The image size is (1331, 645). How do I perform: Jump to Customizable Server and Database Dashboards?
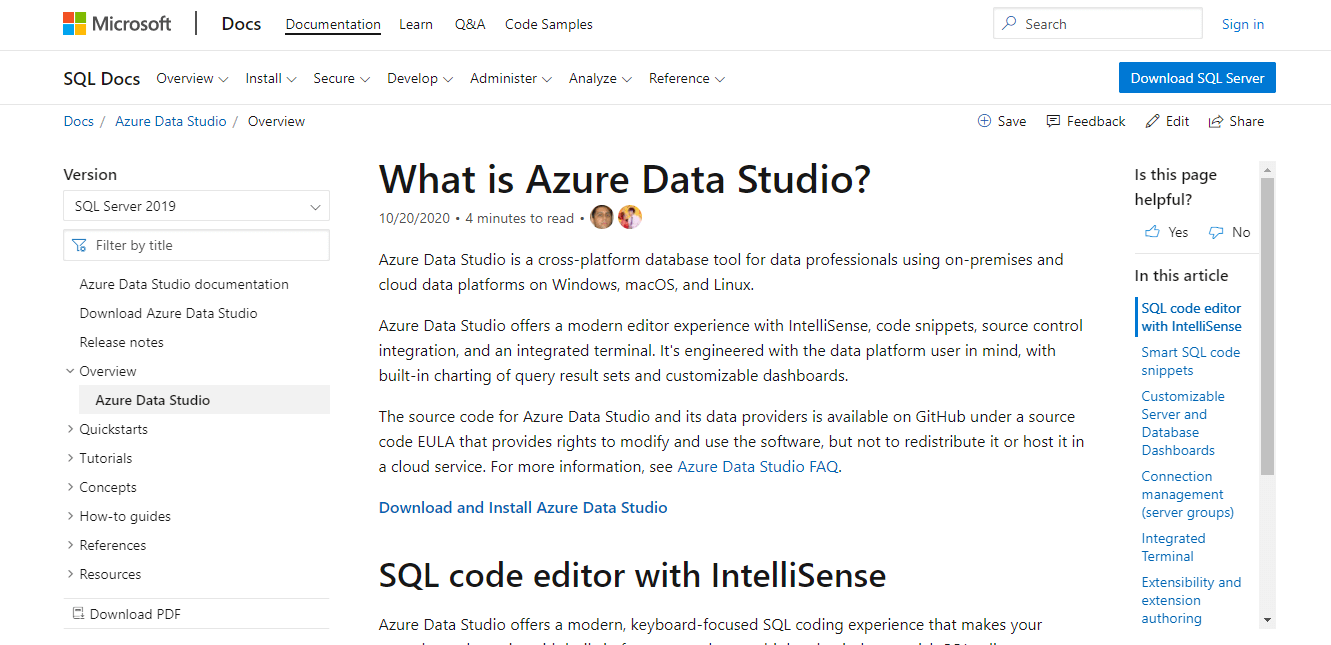[x=1183, y=423]
